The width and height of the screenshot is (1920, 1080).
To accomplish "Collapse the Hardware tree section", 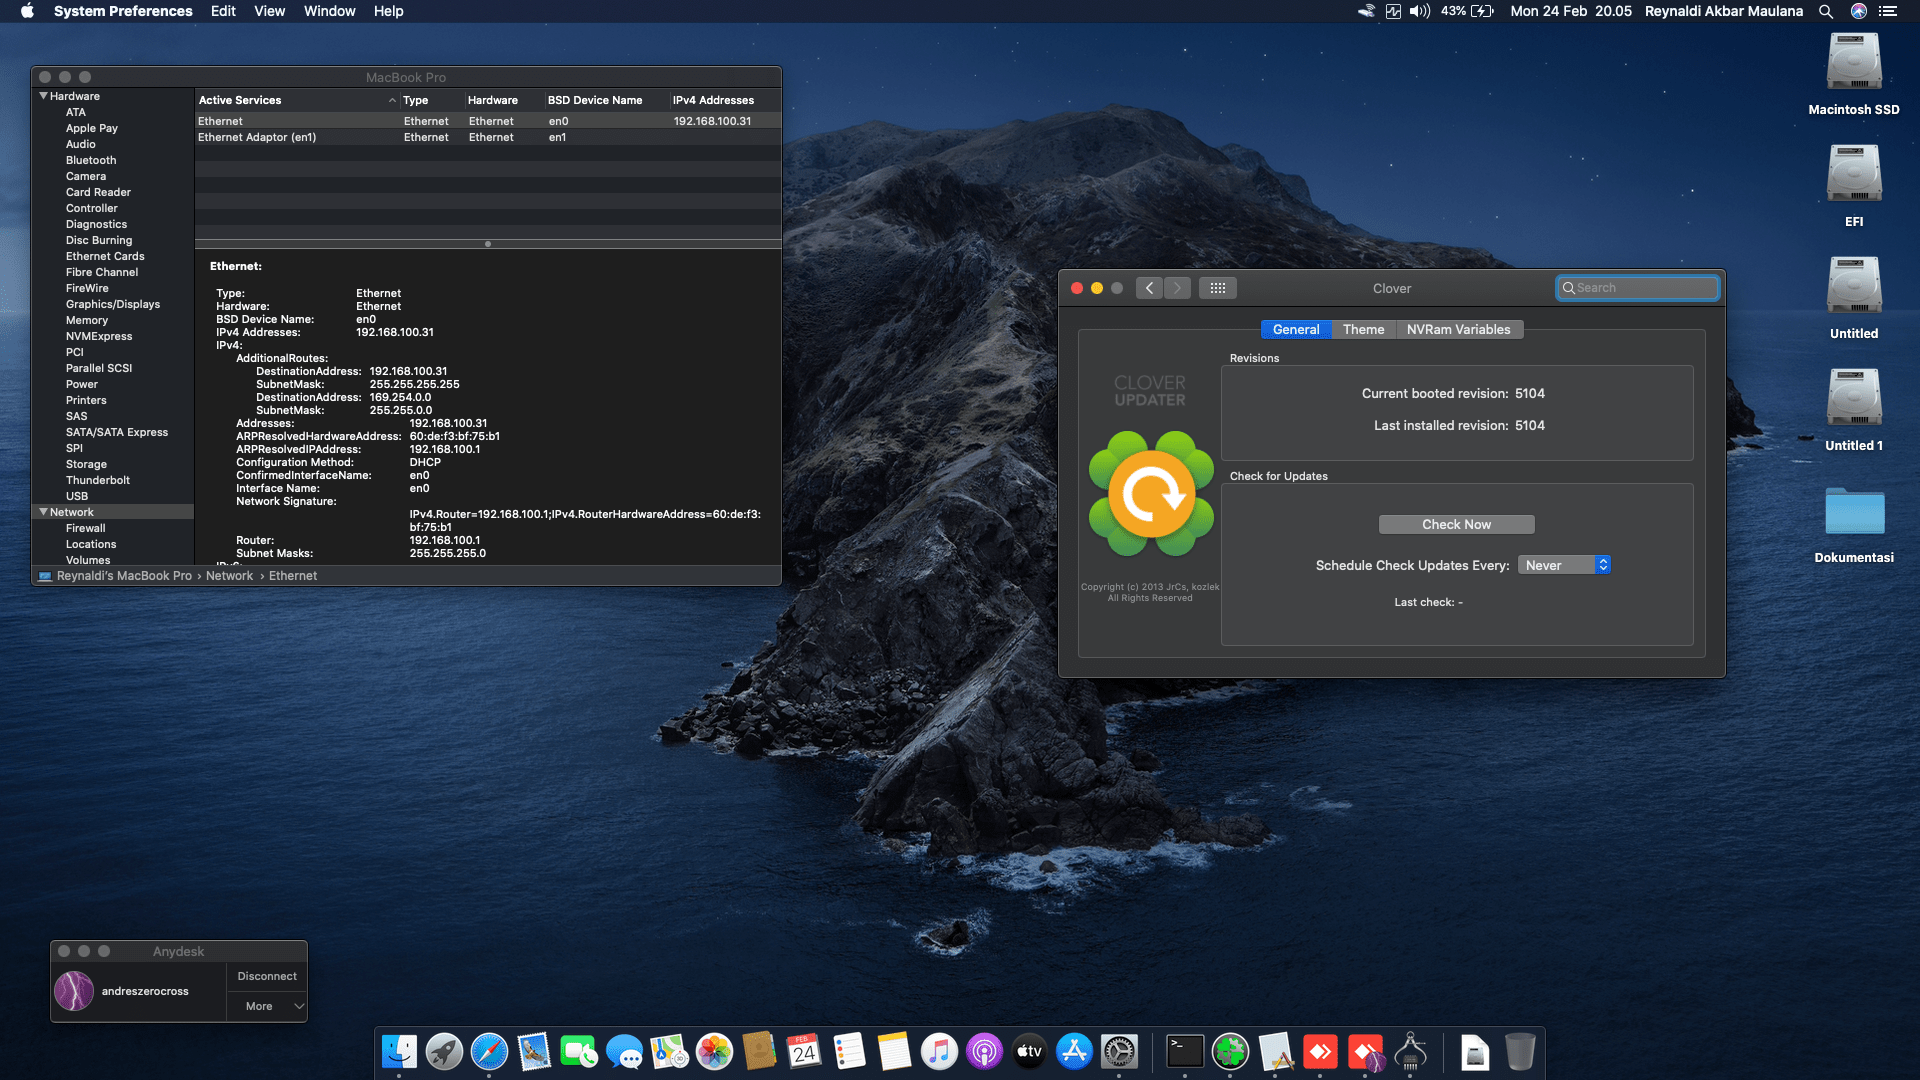I will click(44, 96).
